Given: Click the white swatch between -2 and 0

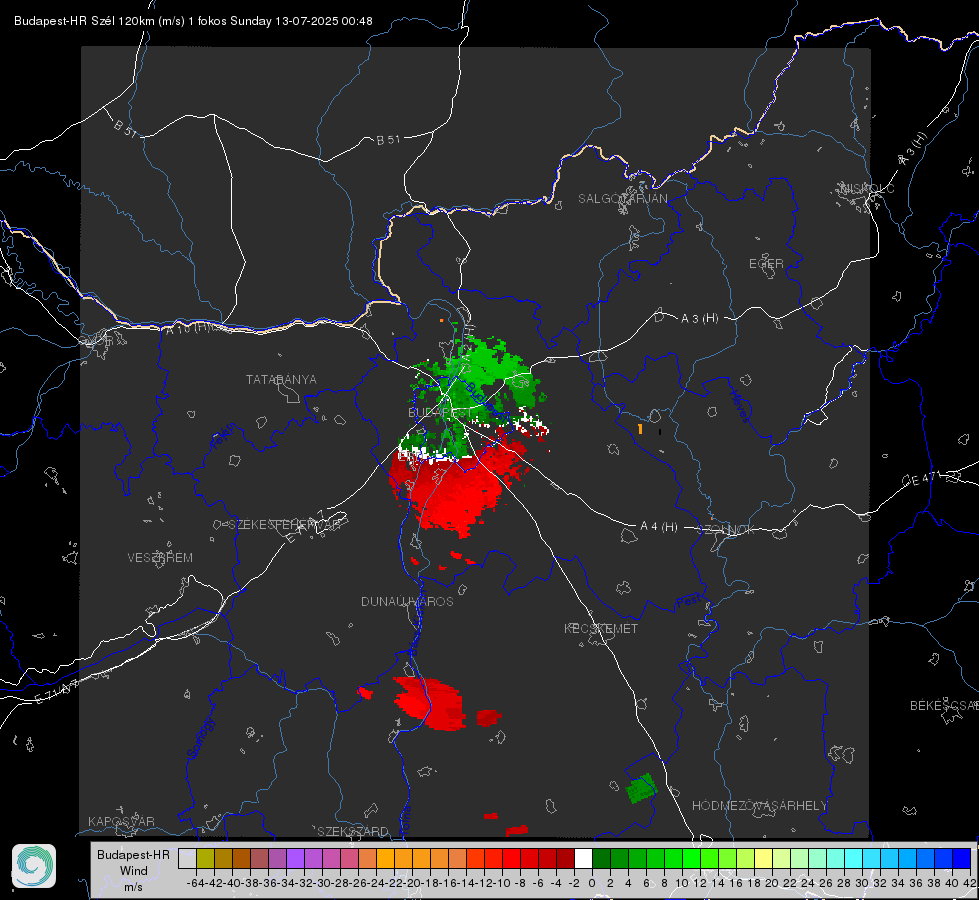Looking at the screenshot, I should 583,859.
